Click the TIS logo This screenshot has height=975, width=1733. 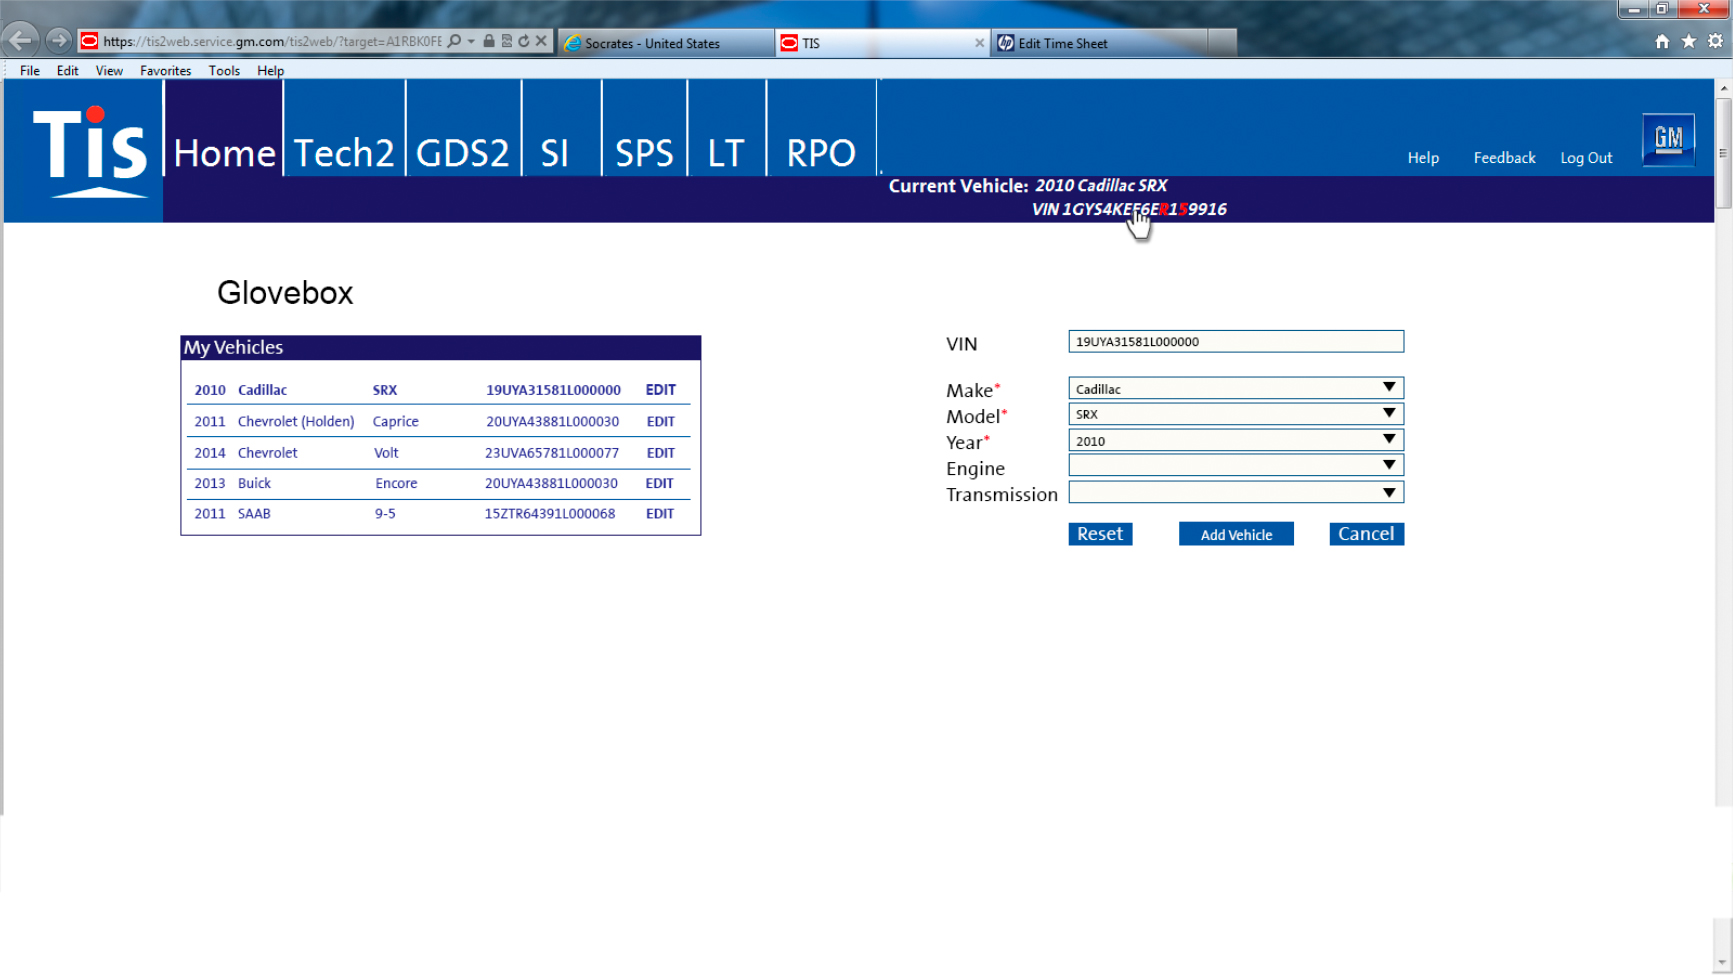pos(89,151)
